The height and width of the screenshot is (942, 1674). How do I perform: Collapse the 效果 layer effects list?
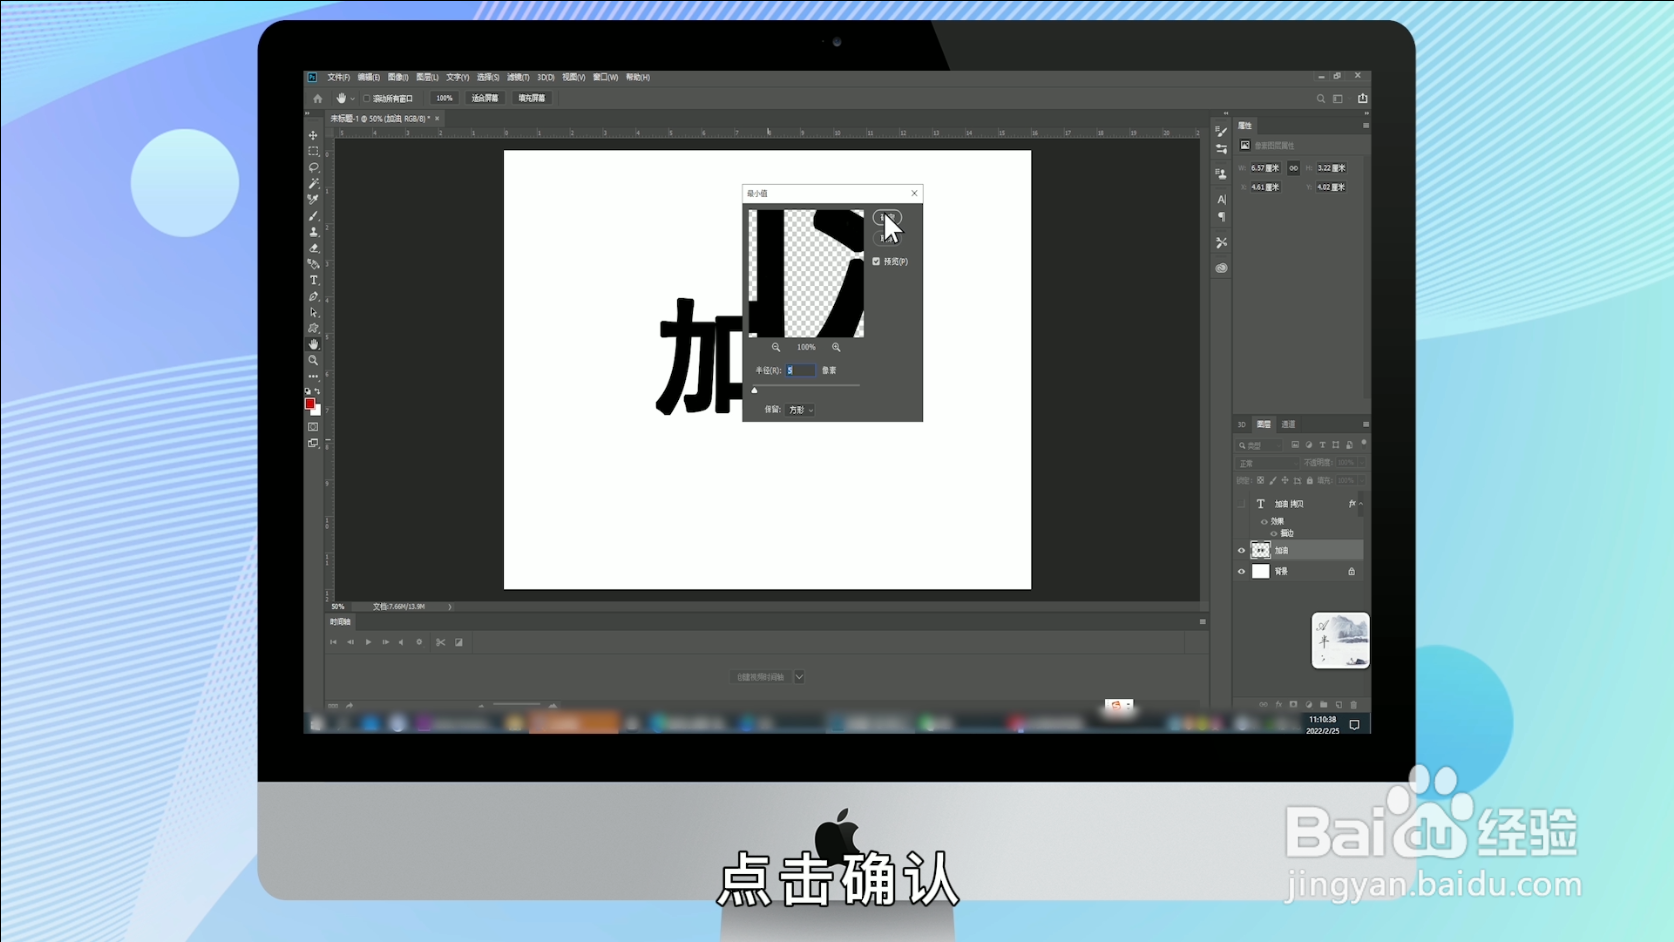coord(1361,504)
